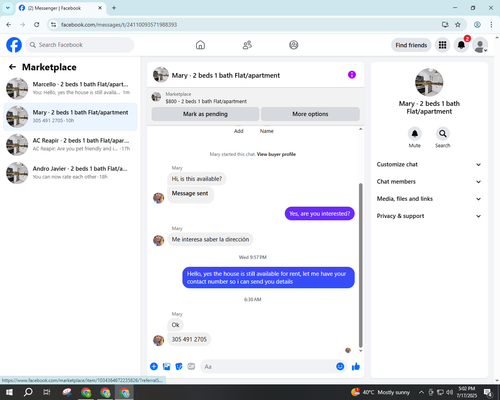Viewport: 500px width, 400px height.
Task: Open the Home icon in top navigation
Action: (200, 45)
